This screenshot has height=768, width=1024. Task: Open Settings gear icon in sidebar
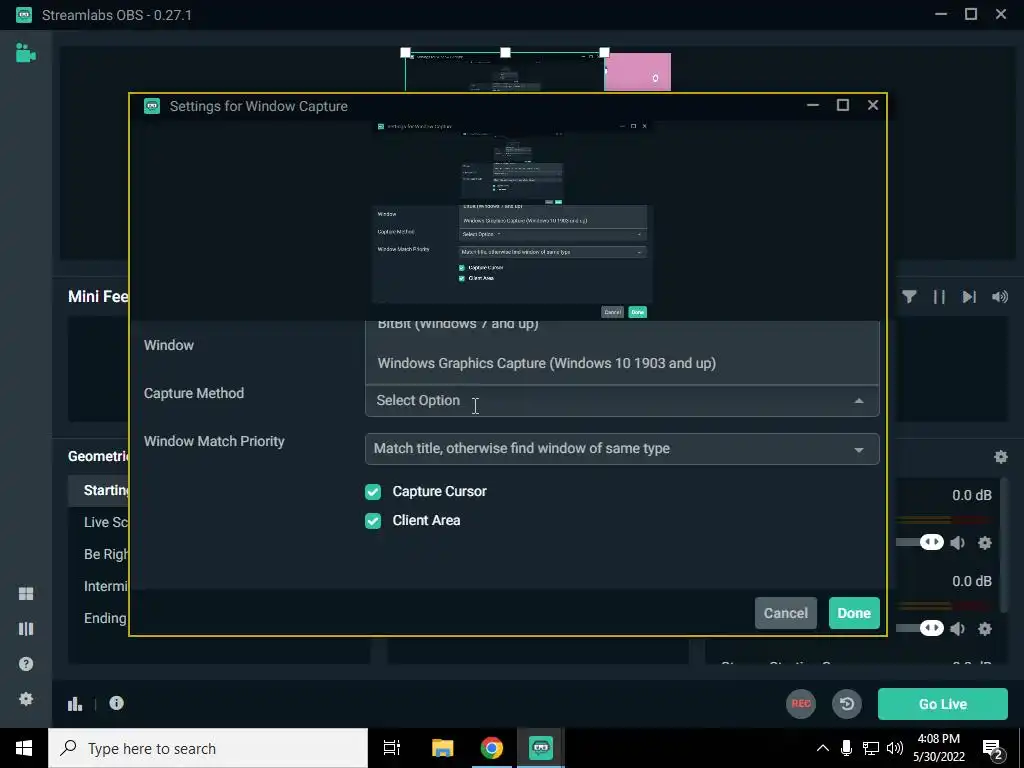(x=25, y=699)
